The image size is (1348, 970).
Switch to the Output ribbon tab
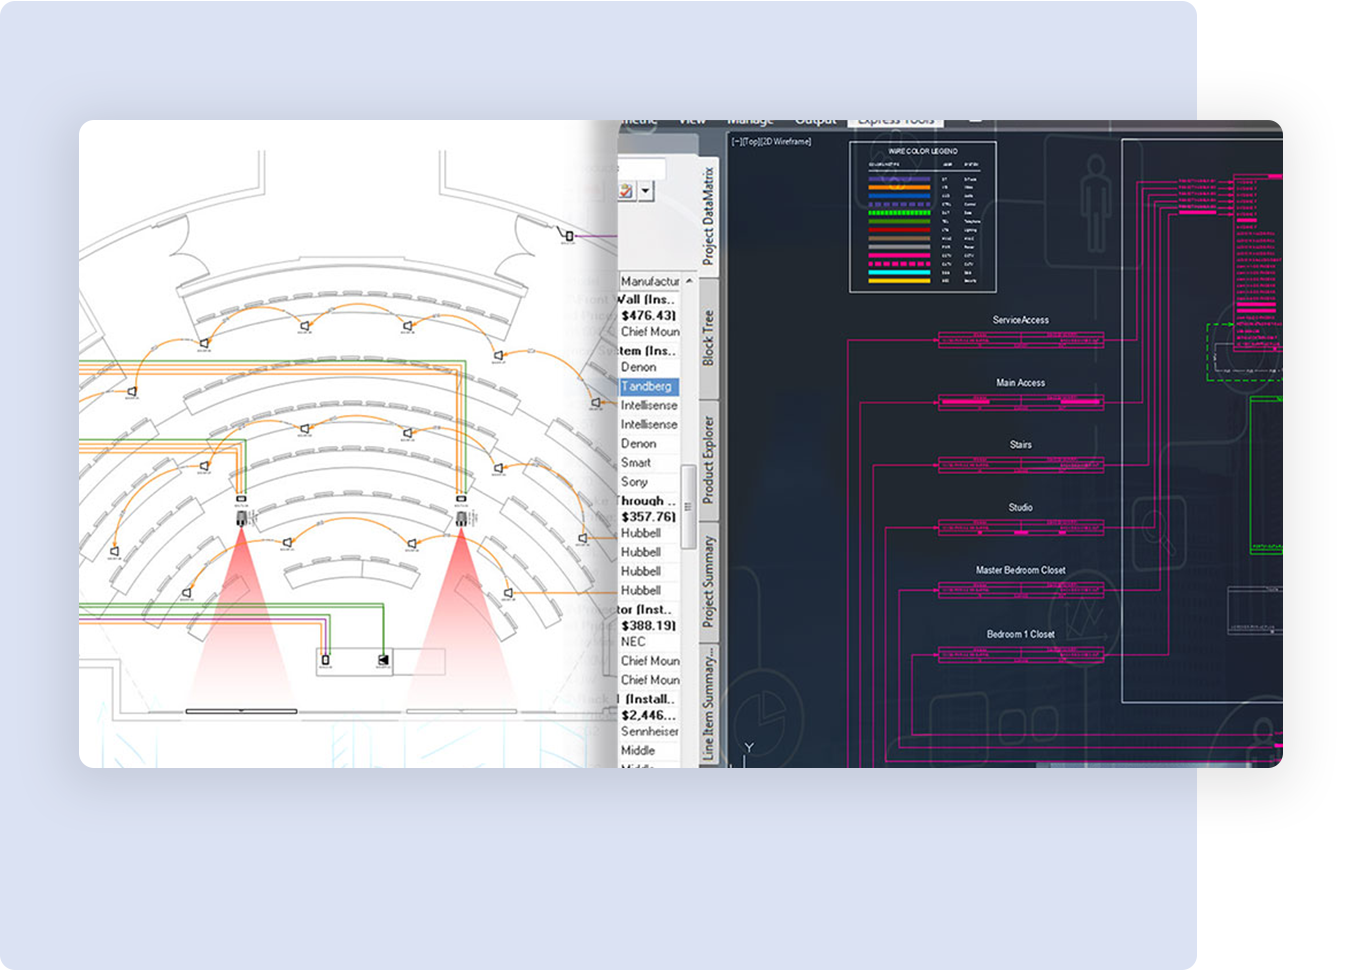815,121
